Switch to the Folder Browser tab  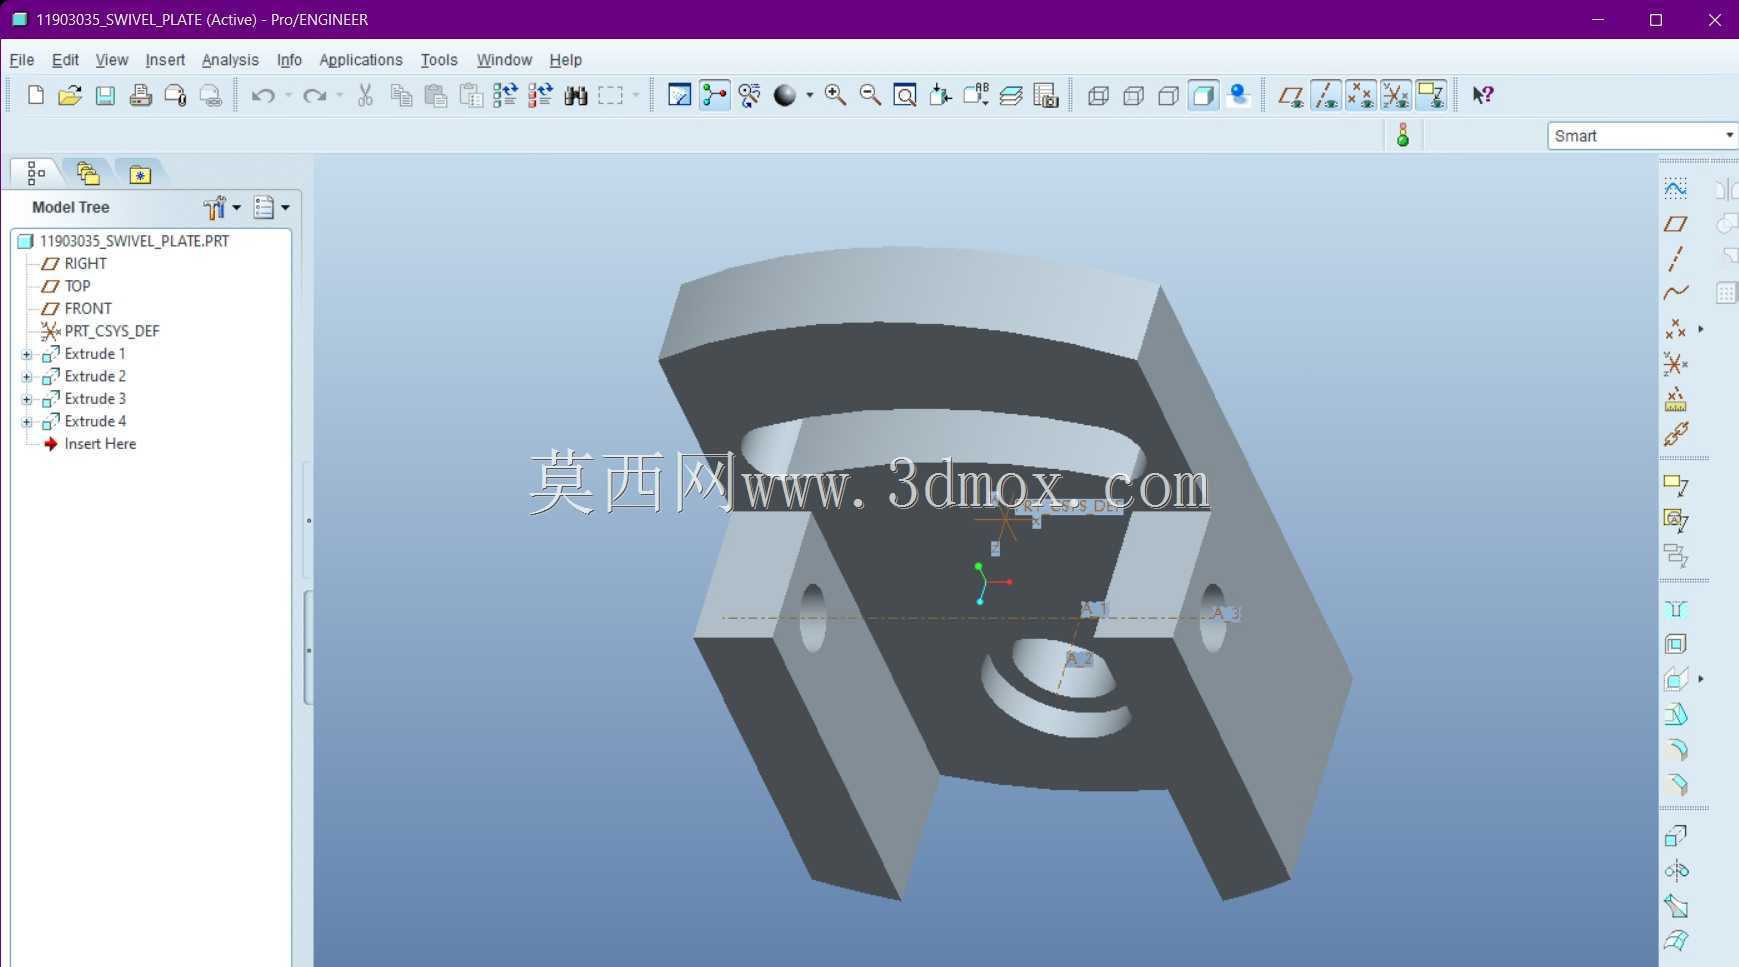pyautogui.click(x=88, y=174)
